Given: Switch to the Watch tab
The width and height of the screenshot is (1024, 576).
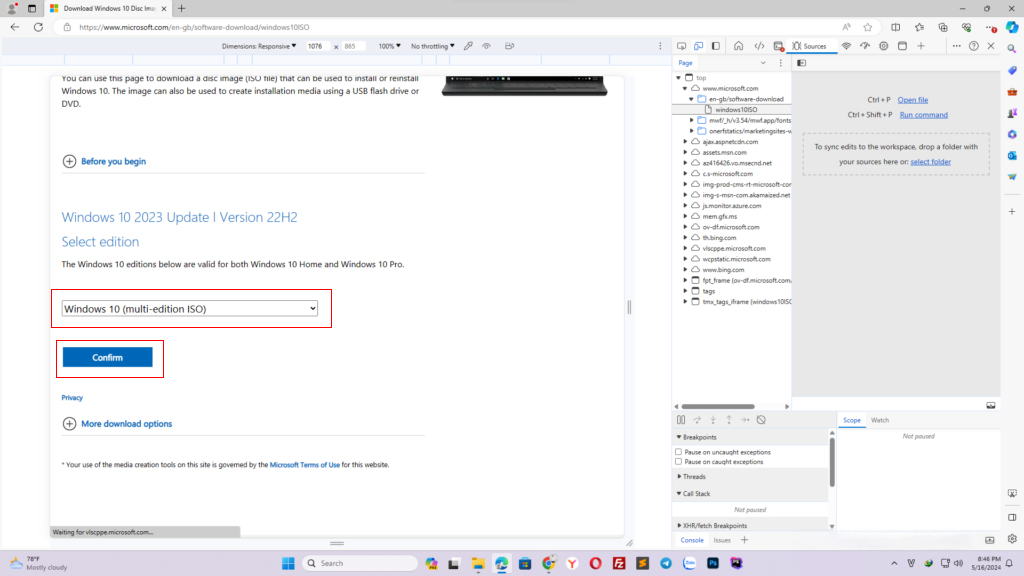Looking at the screenshot, I should pyautogui.click(x=880, y=419).
